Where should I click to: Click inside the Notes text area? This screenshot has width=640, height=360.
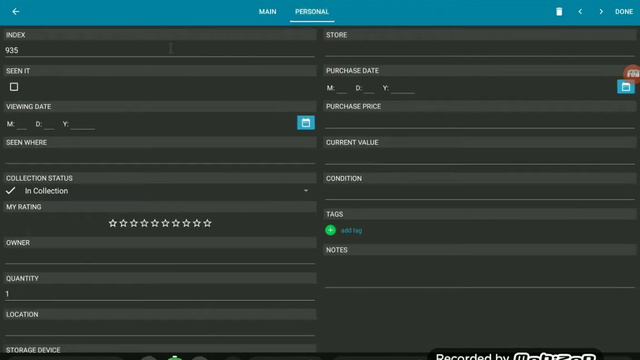480,272
